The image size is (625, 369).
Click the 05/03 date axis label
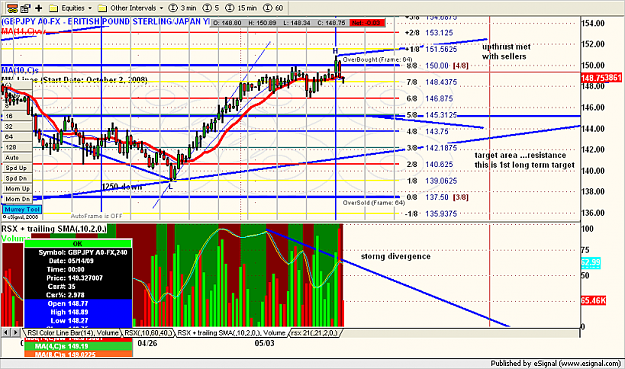click(264, 343)
